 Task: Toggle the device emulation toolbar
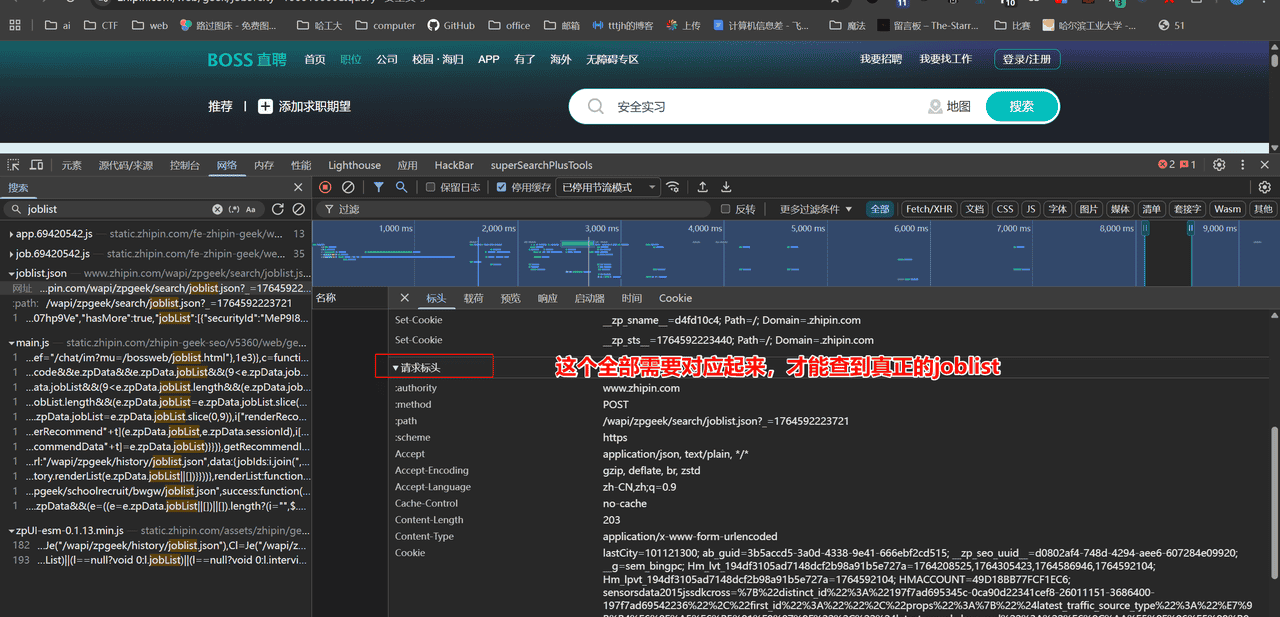(x=36, y=163)
